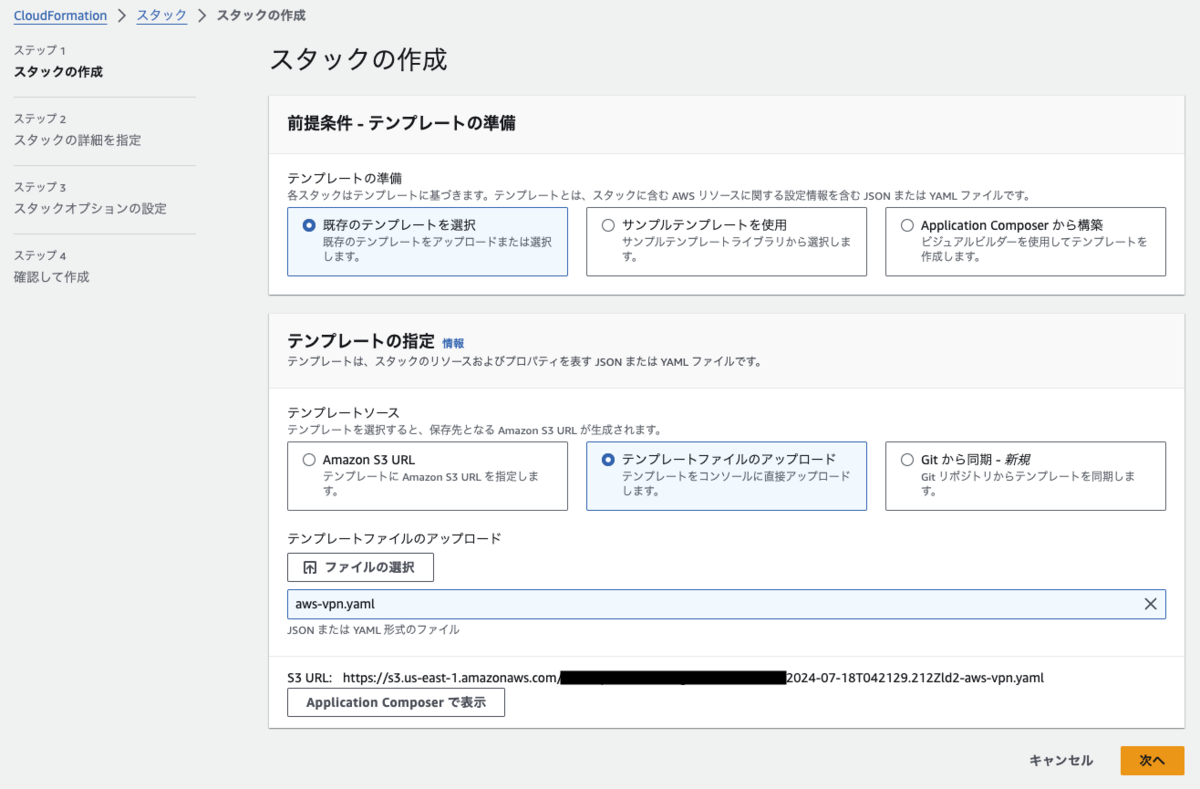
Task: Choose サンプルテンプレートを使用 radio option
Action: click(608, 225)
